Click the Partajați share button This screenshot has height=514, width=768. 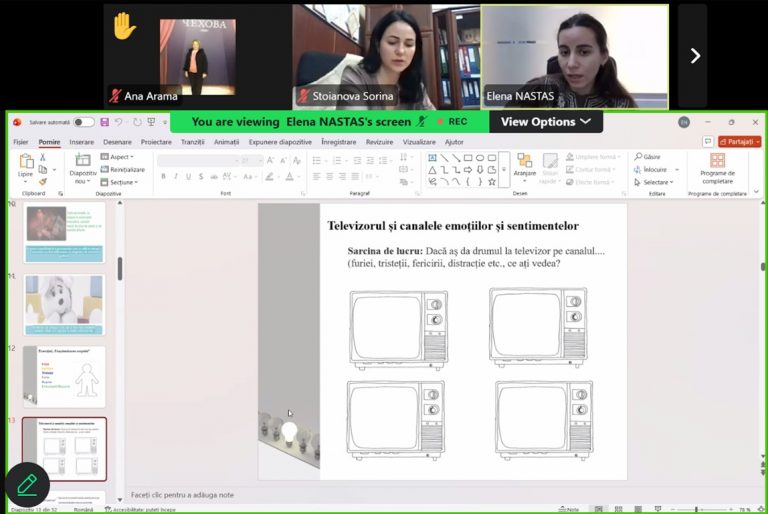tap(739, 142)
